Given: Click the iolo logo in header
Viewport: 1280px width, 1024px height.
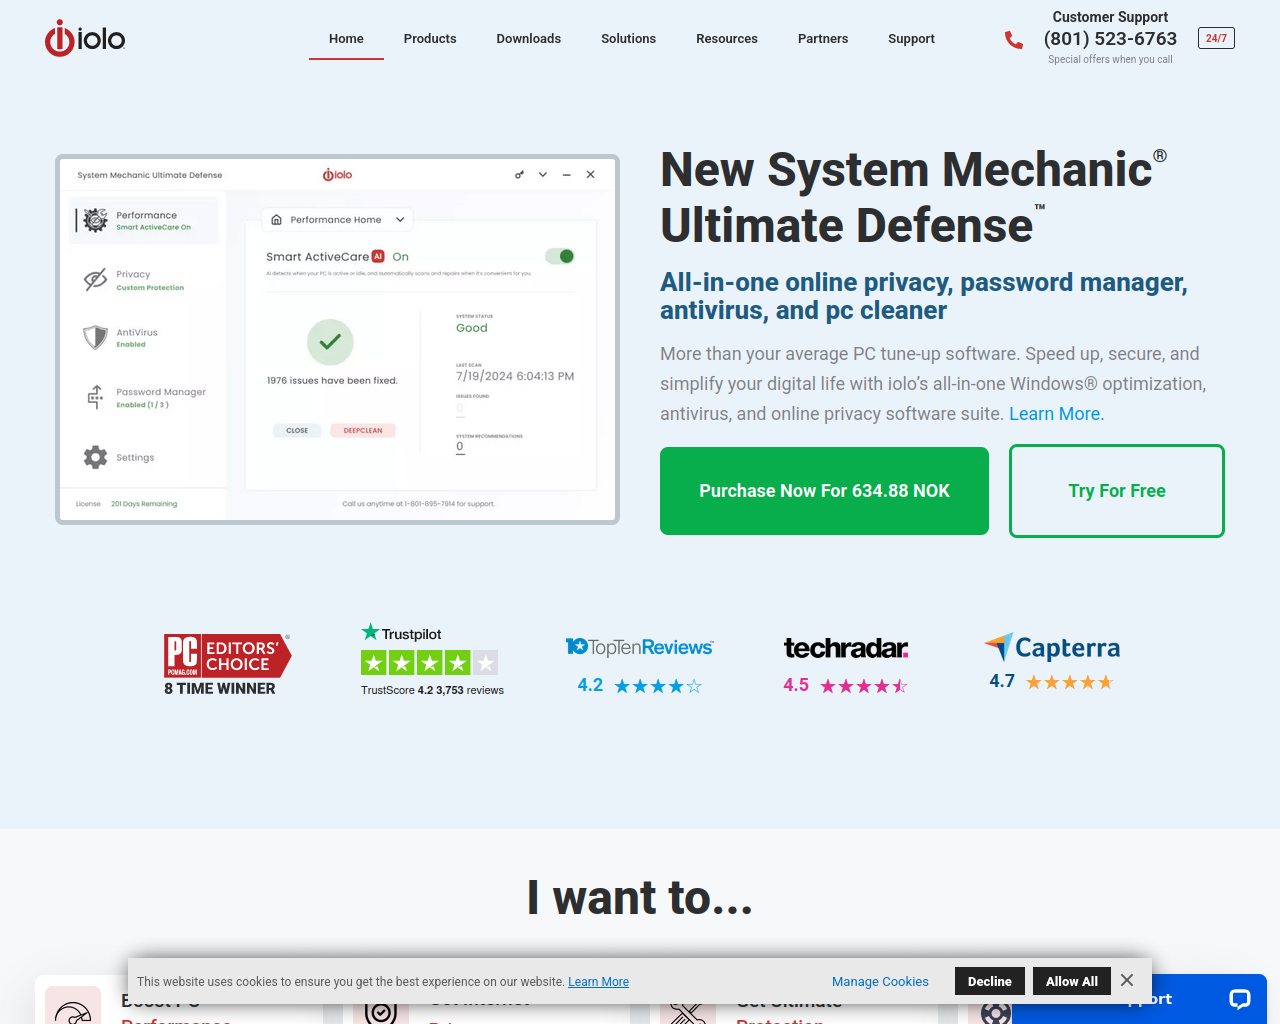Looking at the screenshot, I should click(x=85, y=38).
